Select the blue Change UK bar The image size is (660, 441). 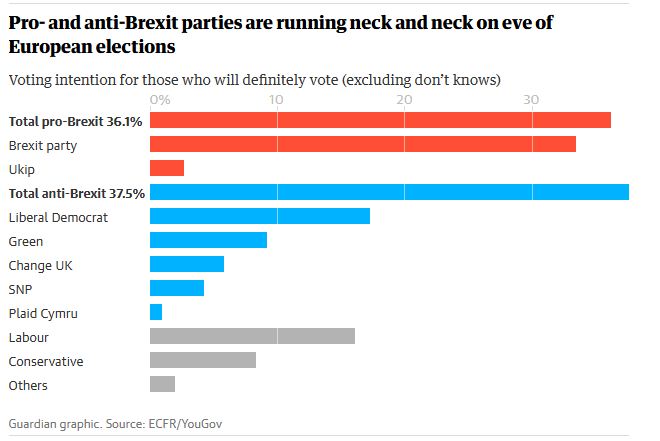pos(186,264)
